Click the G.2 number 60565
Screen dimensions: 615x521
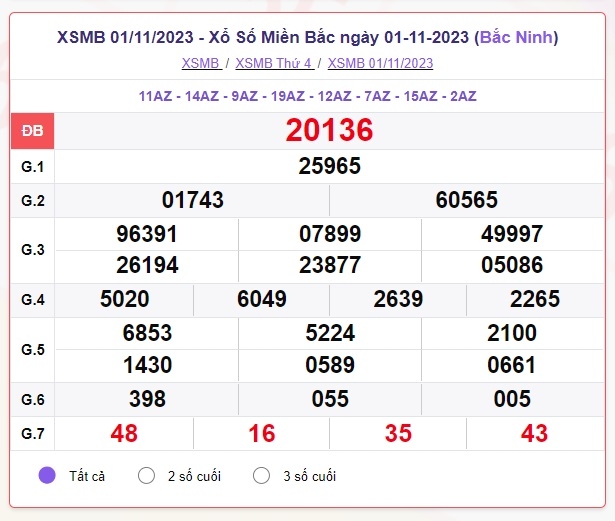point(466,200)
